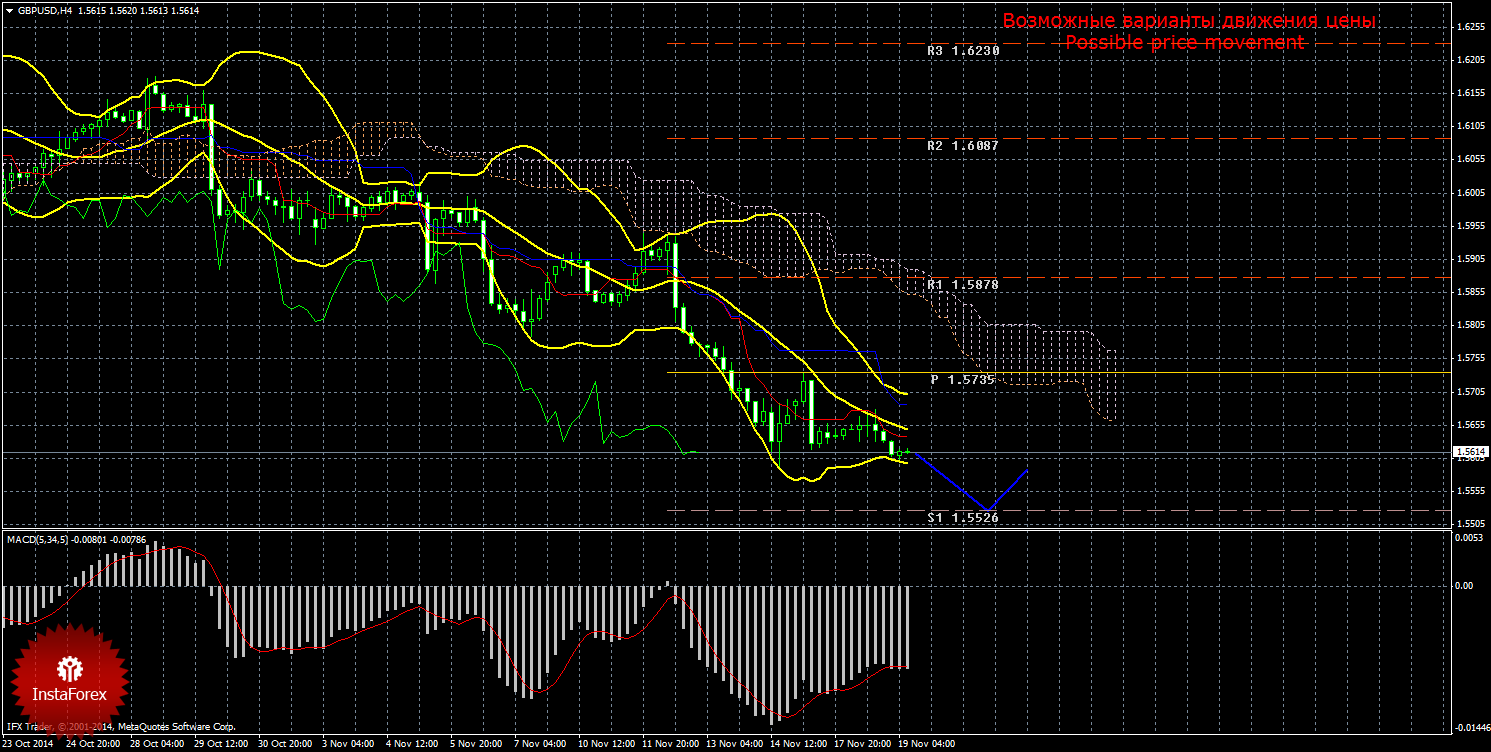Click price axis value 1.5555

click(1470, 491)
